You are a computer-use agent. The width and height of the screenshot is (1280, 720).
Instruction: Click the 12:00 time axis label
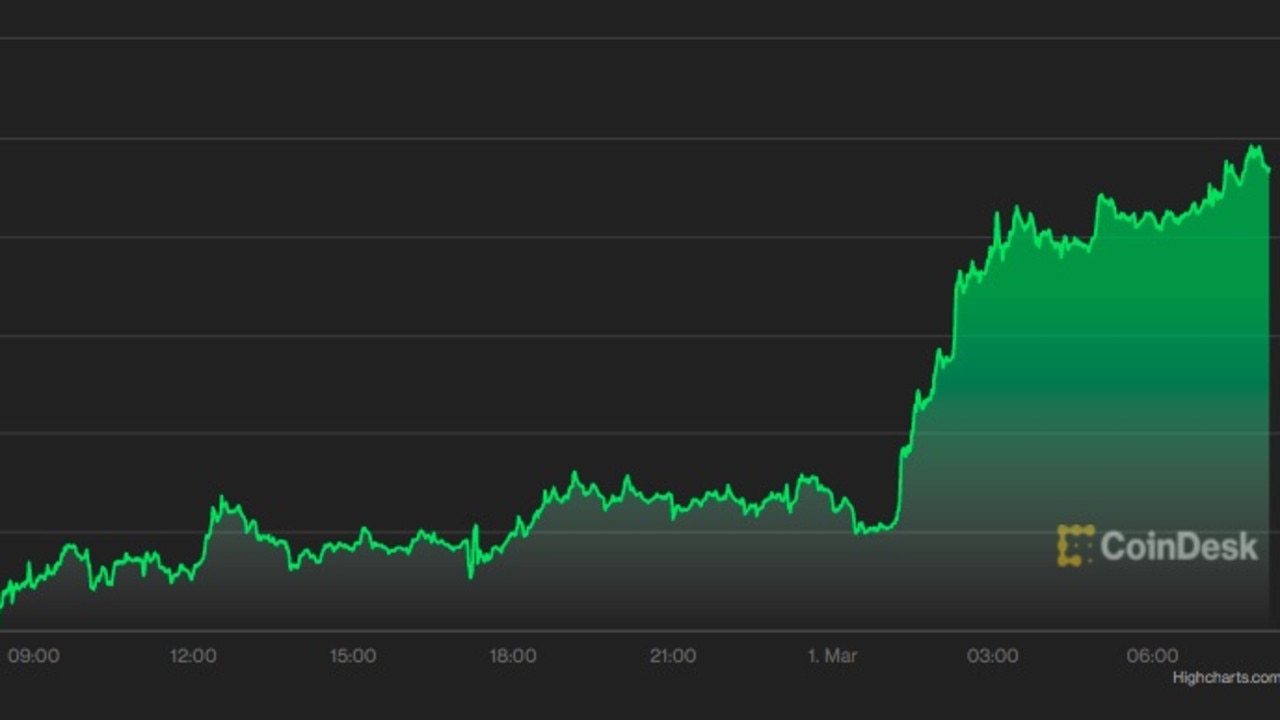[x=193, y=656]
